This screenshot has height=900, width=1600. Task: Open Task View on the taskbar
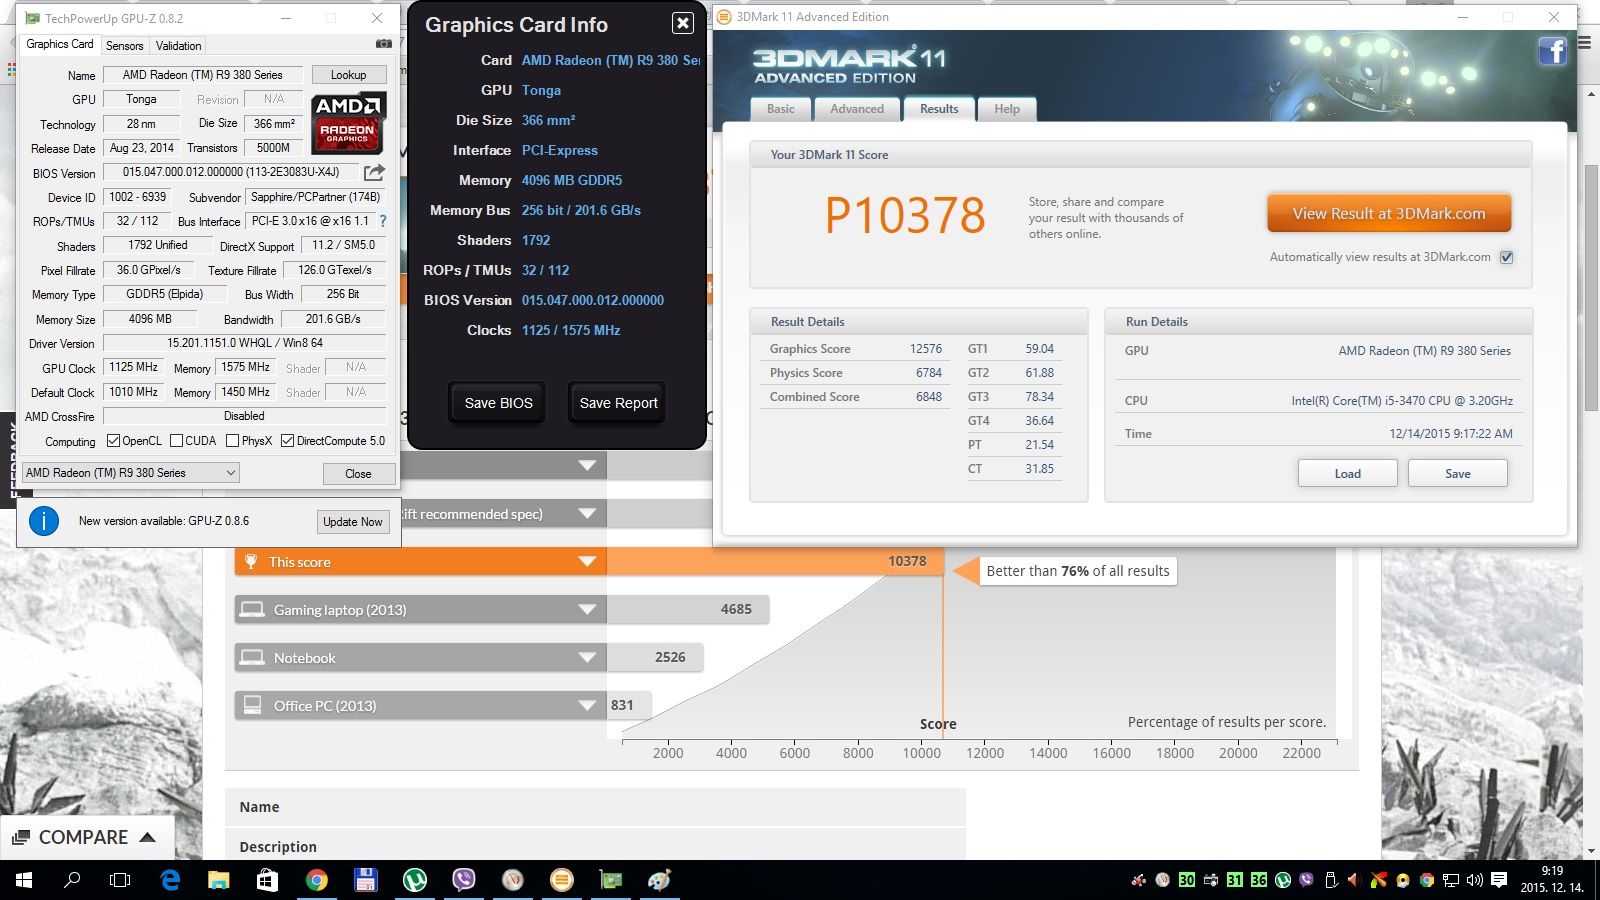point(120,880)
